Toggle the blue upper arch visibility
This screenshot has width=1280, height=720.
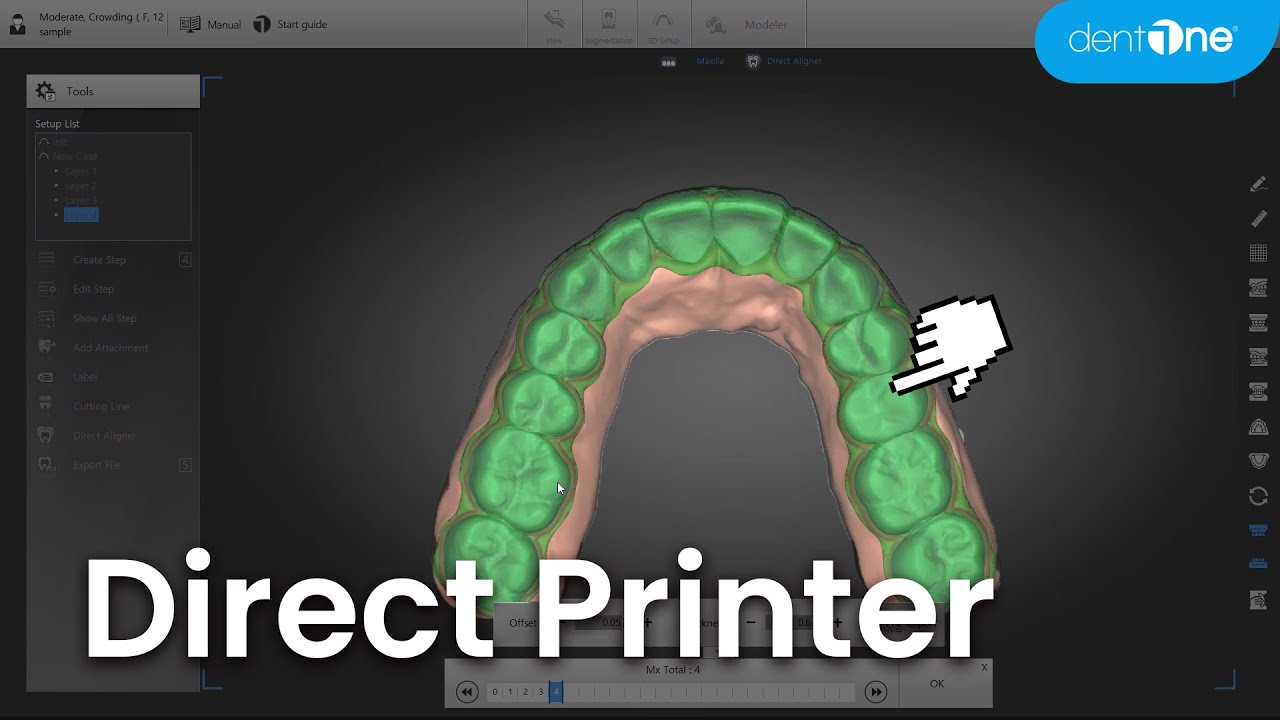pyautogui.click(x=1259, y=530)
